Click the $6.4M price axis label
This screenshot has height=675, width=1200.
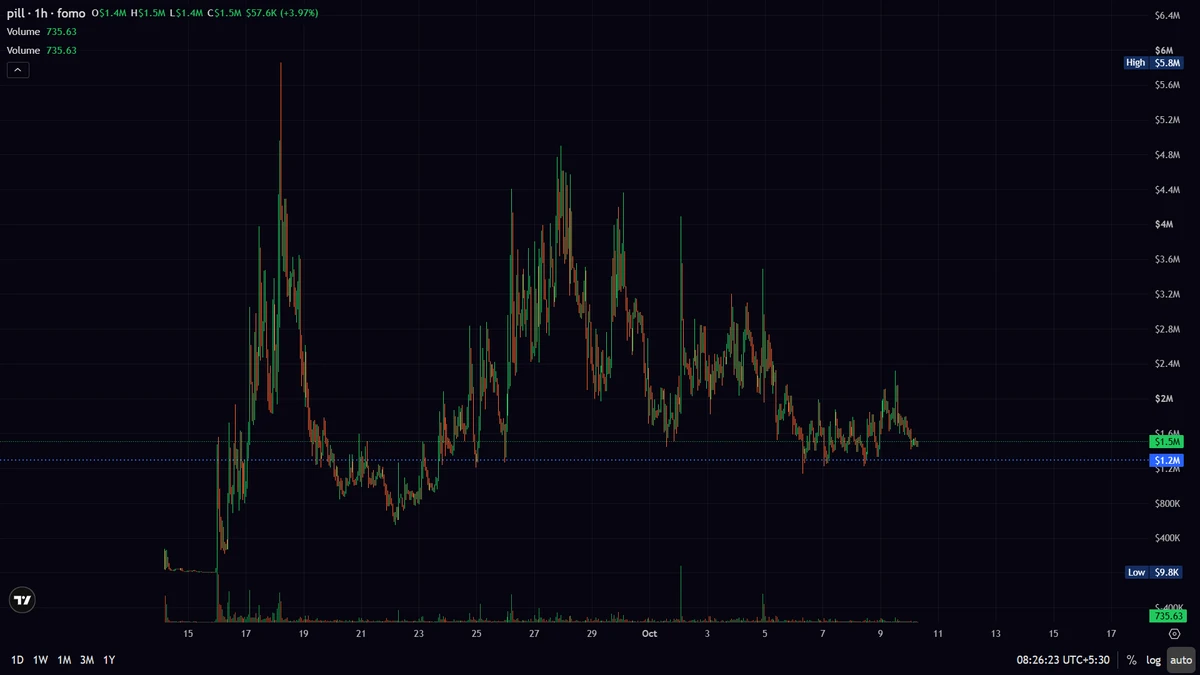pyautogui.click(x=1168, y=16)
